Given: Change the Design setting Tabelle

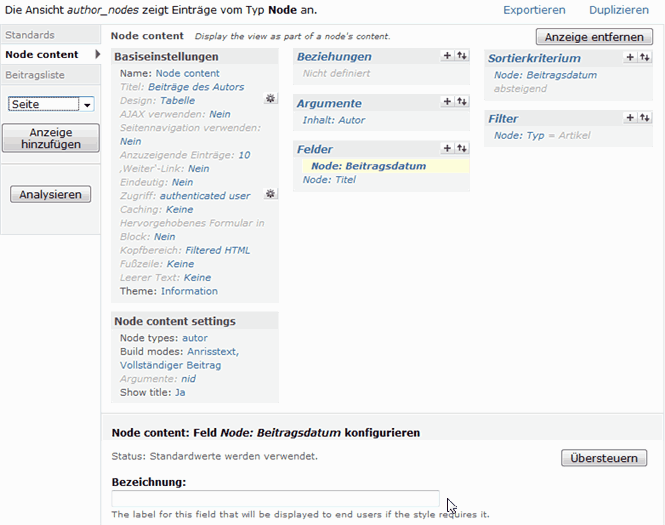Looking at the screenshot, I should (177, 101).
